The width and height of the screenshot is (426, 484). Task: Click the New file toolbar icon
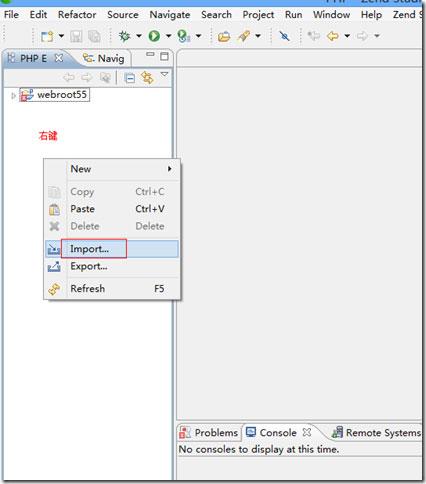pyautogui.click(x=47, y=36)
